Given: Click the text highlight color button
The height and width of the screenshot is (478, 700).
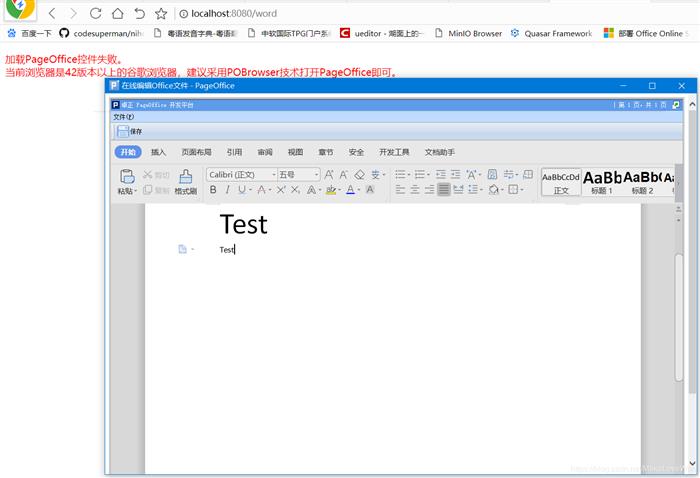Looking at the screenshot, I should pos(331,190).
